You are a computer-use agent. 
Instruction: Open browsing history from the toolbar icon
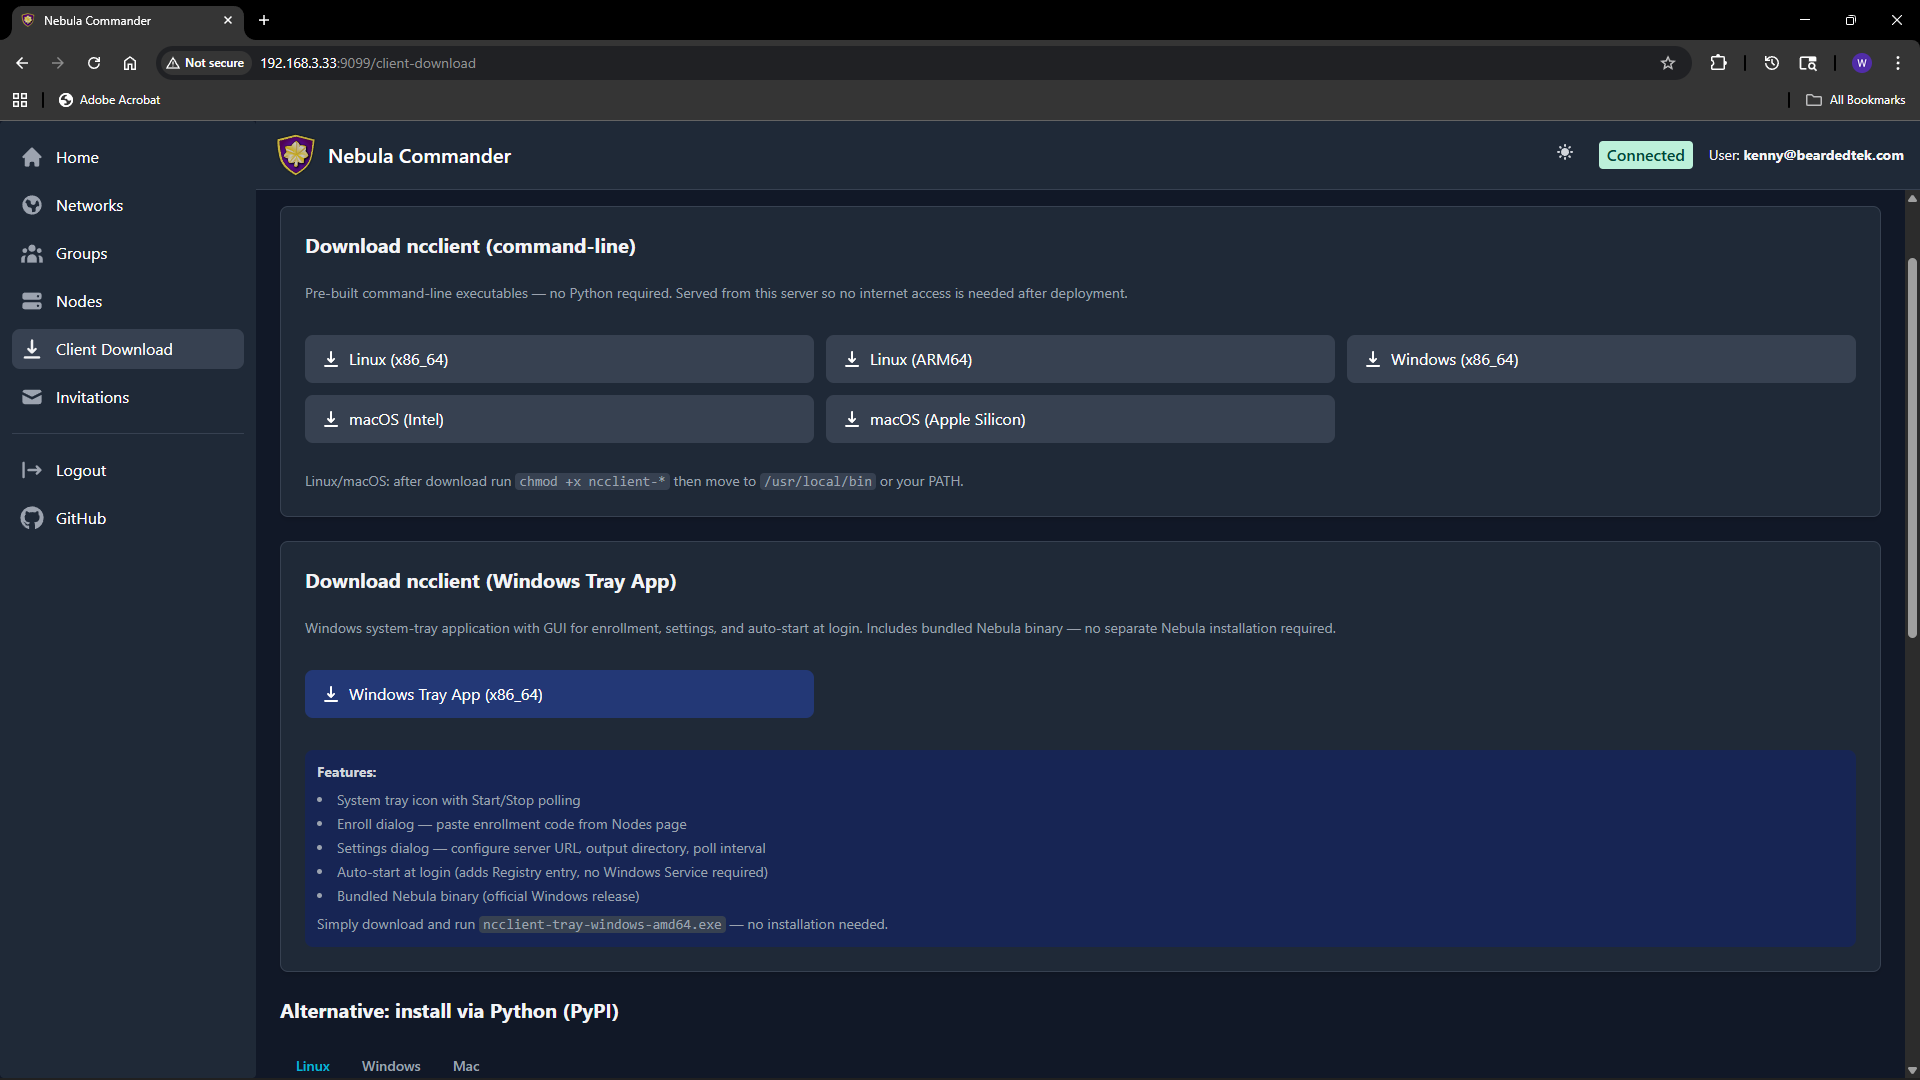tap(1770, 62)
